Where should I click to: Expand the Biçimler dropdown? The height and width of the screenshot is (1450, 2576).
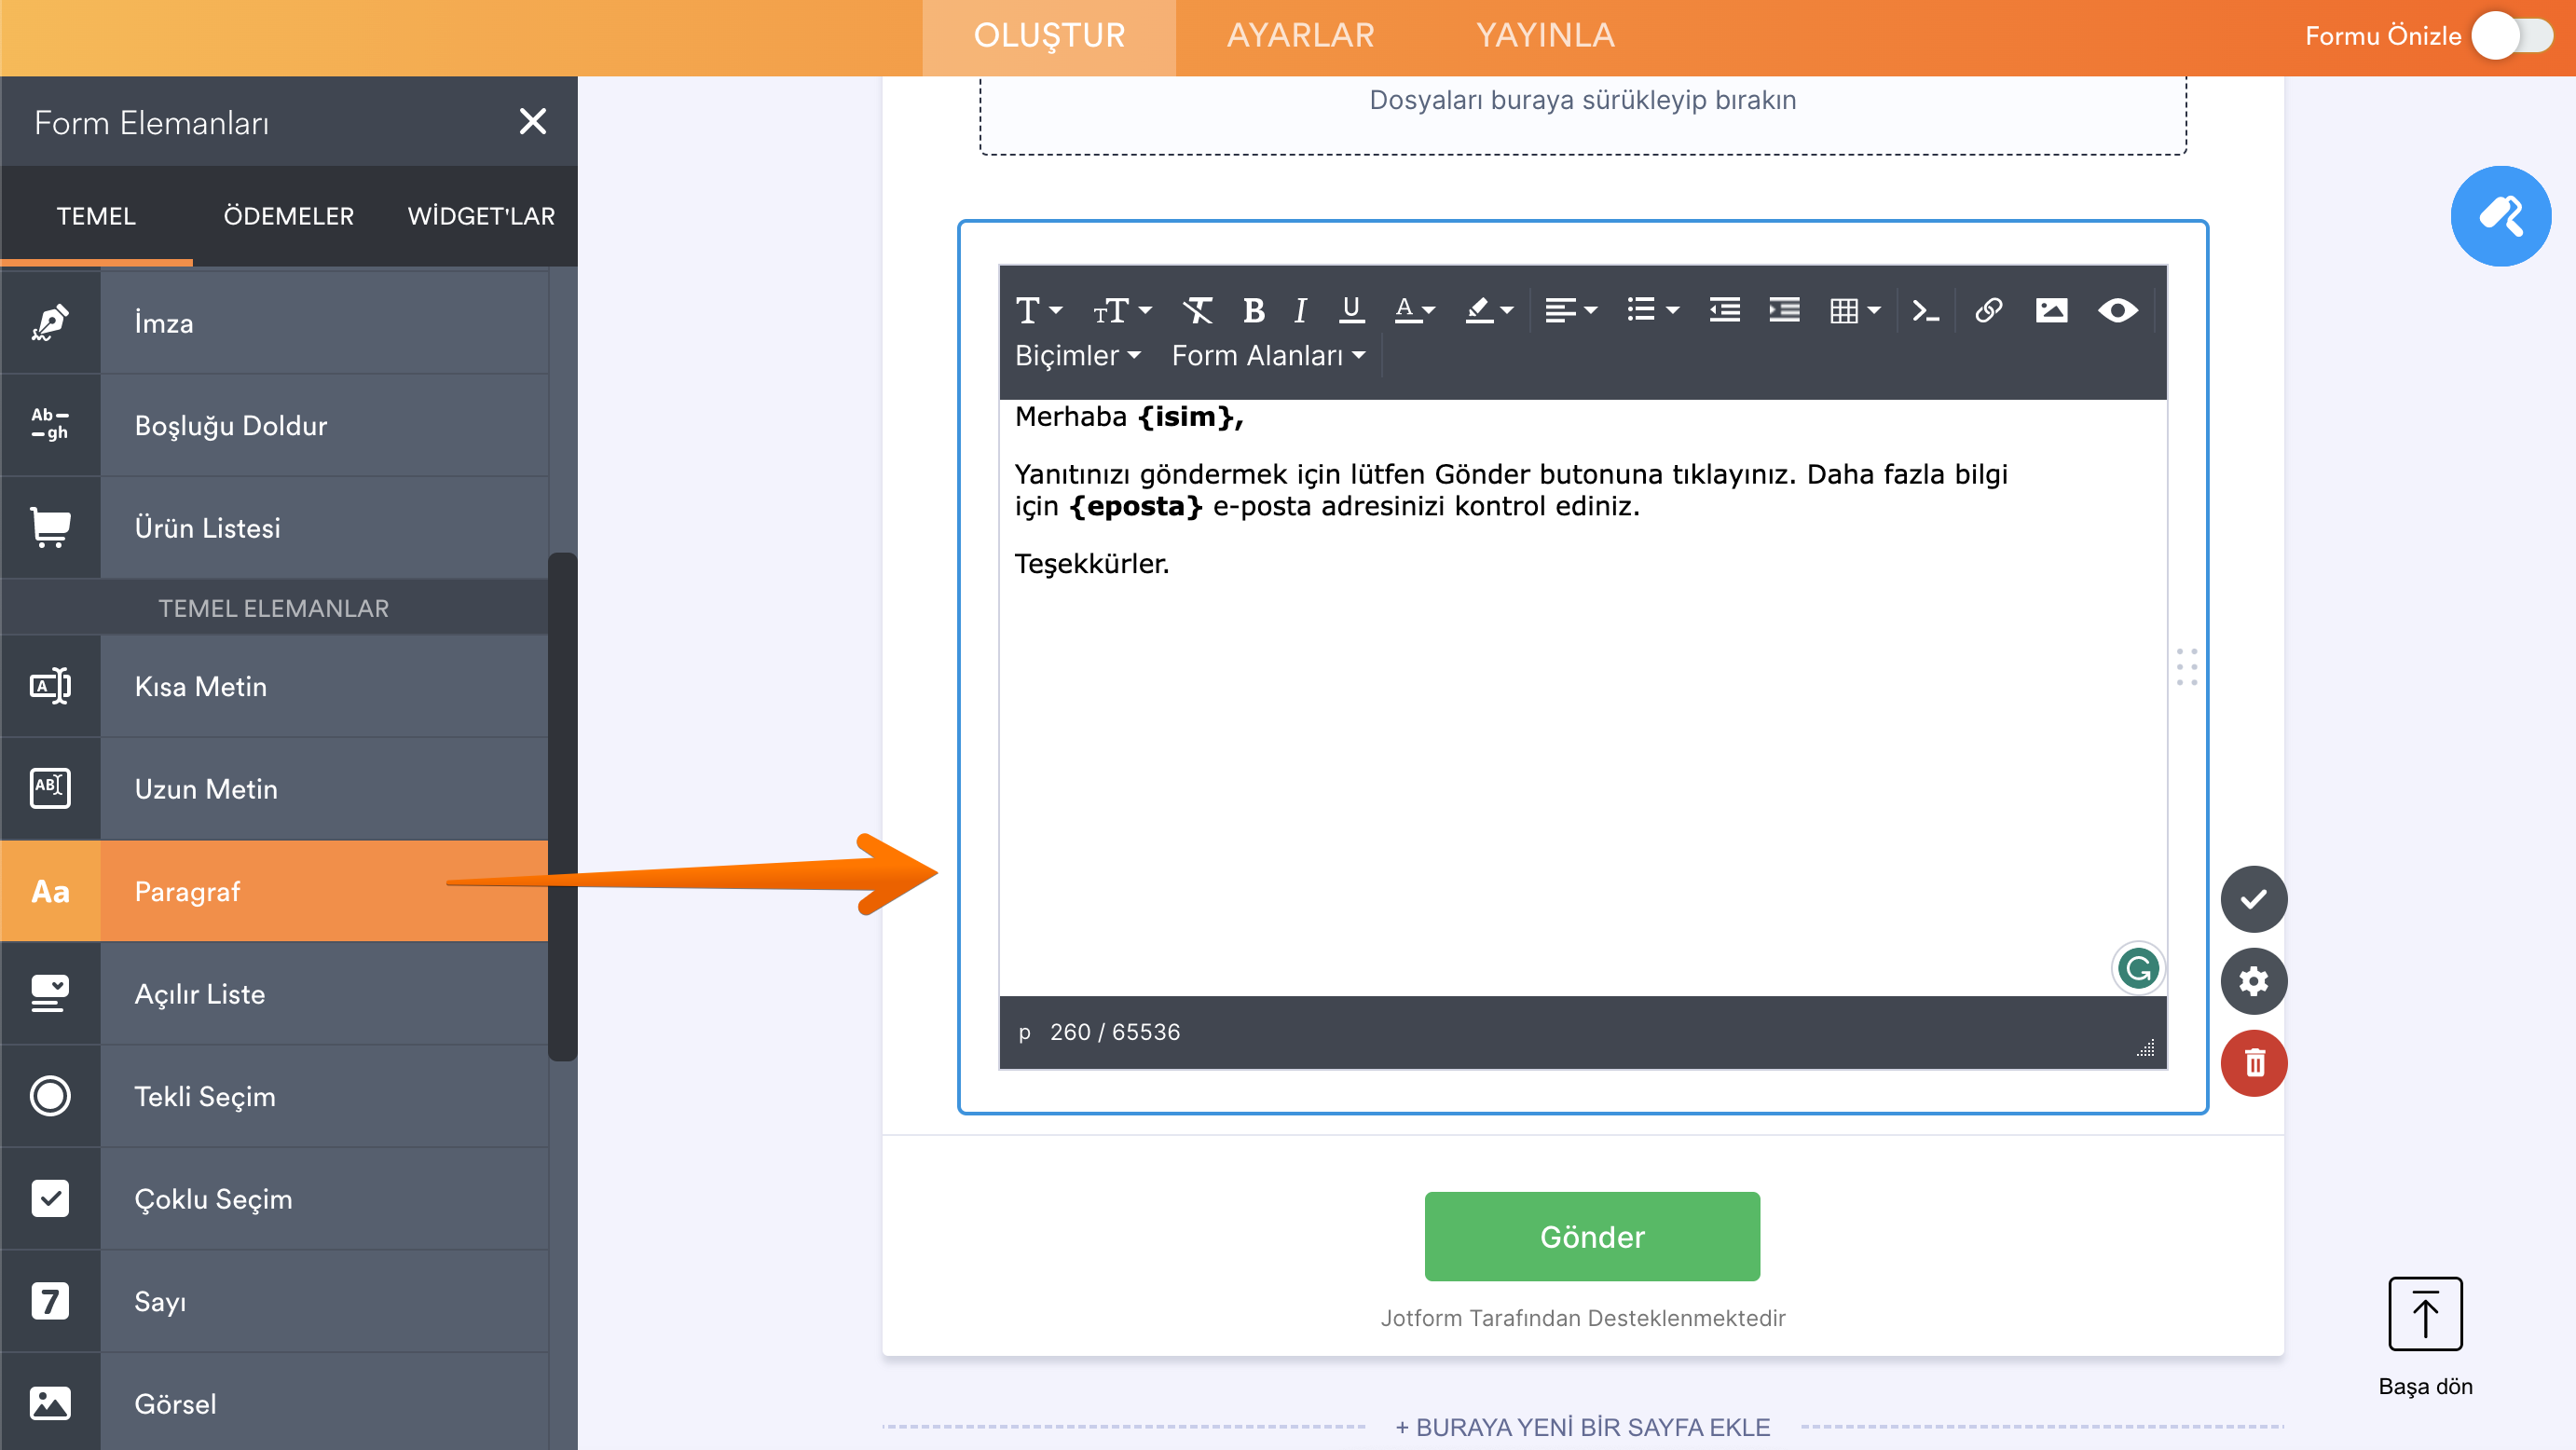[x=1077, y=356]
